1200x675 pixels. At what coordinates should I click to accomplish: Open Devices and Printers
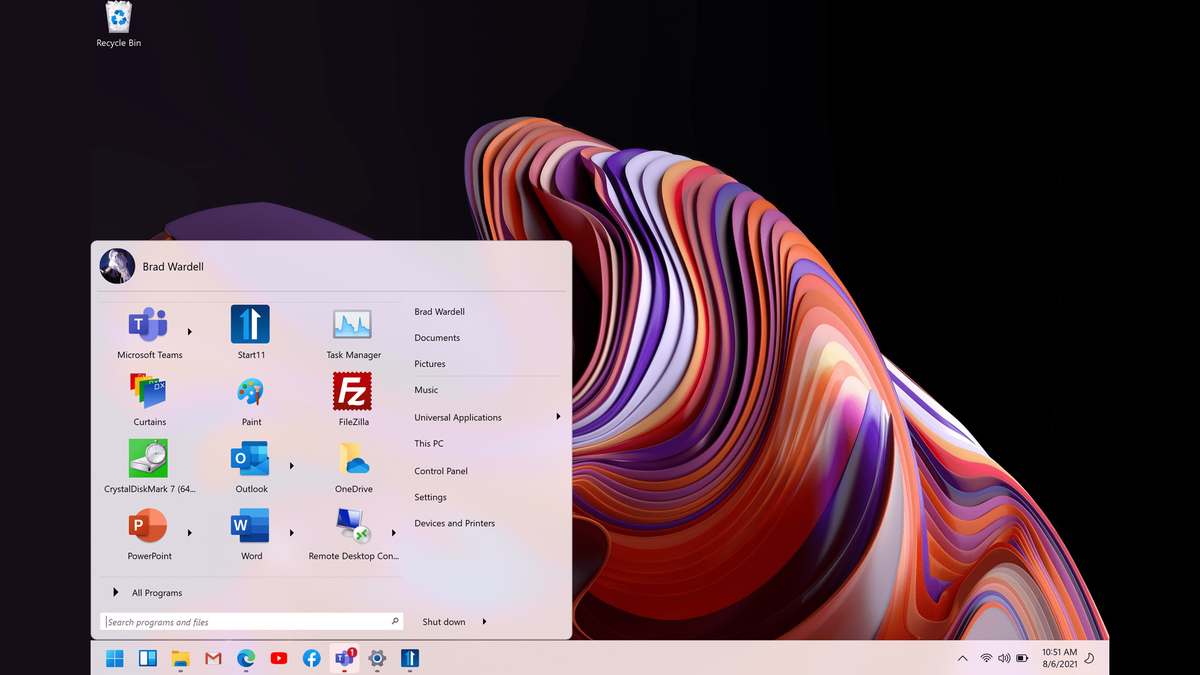coord(455,523)
